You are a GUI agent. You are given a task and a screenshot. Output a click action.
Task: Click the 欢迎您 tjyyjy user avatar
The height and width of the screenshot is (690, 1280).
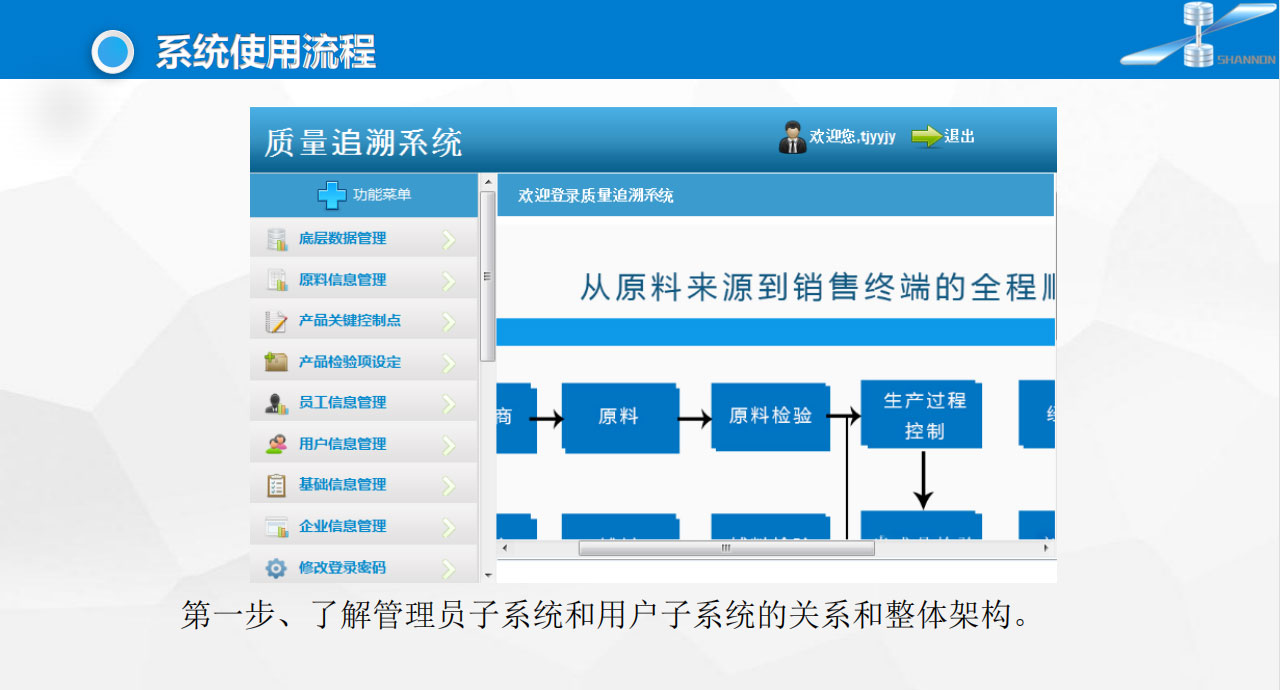792,137
